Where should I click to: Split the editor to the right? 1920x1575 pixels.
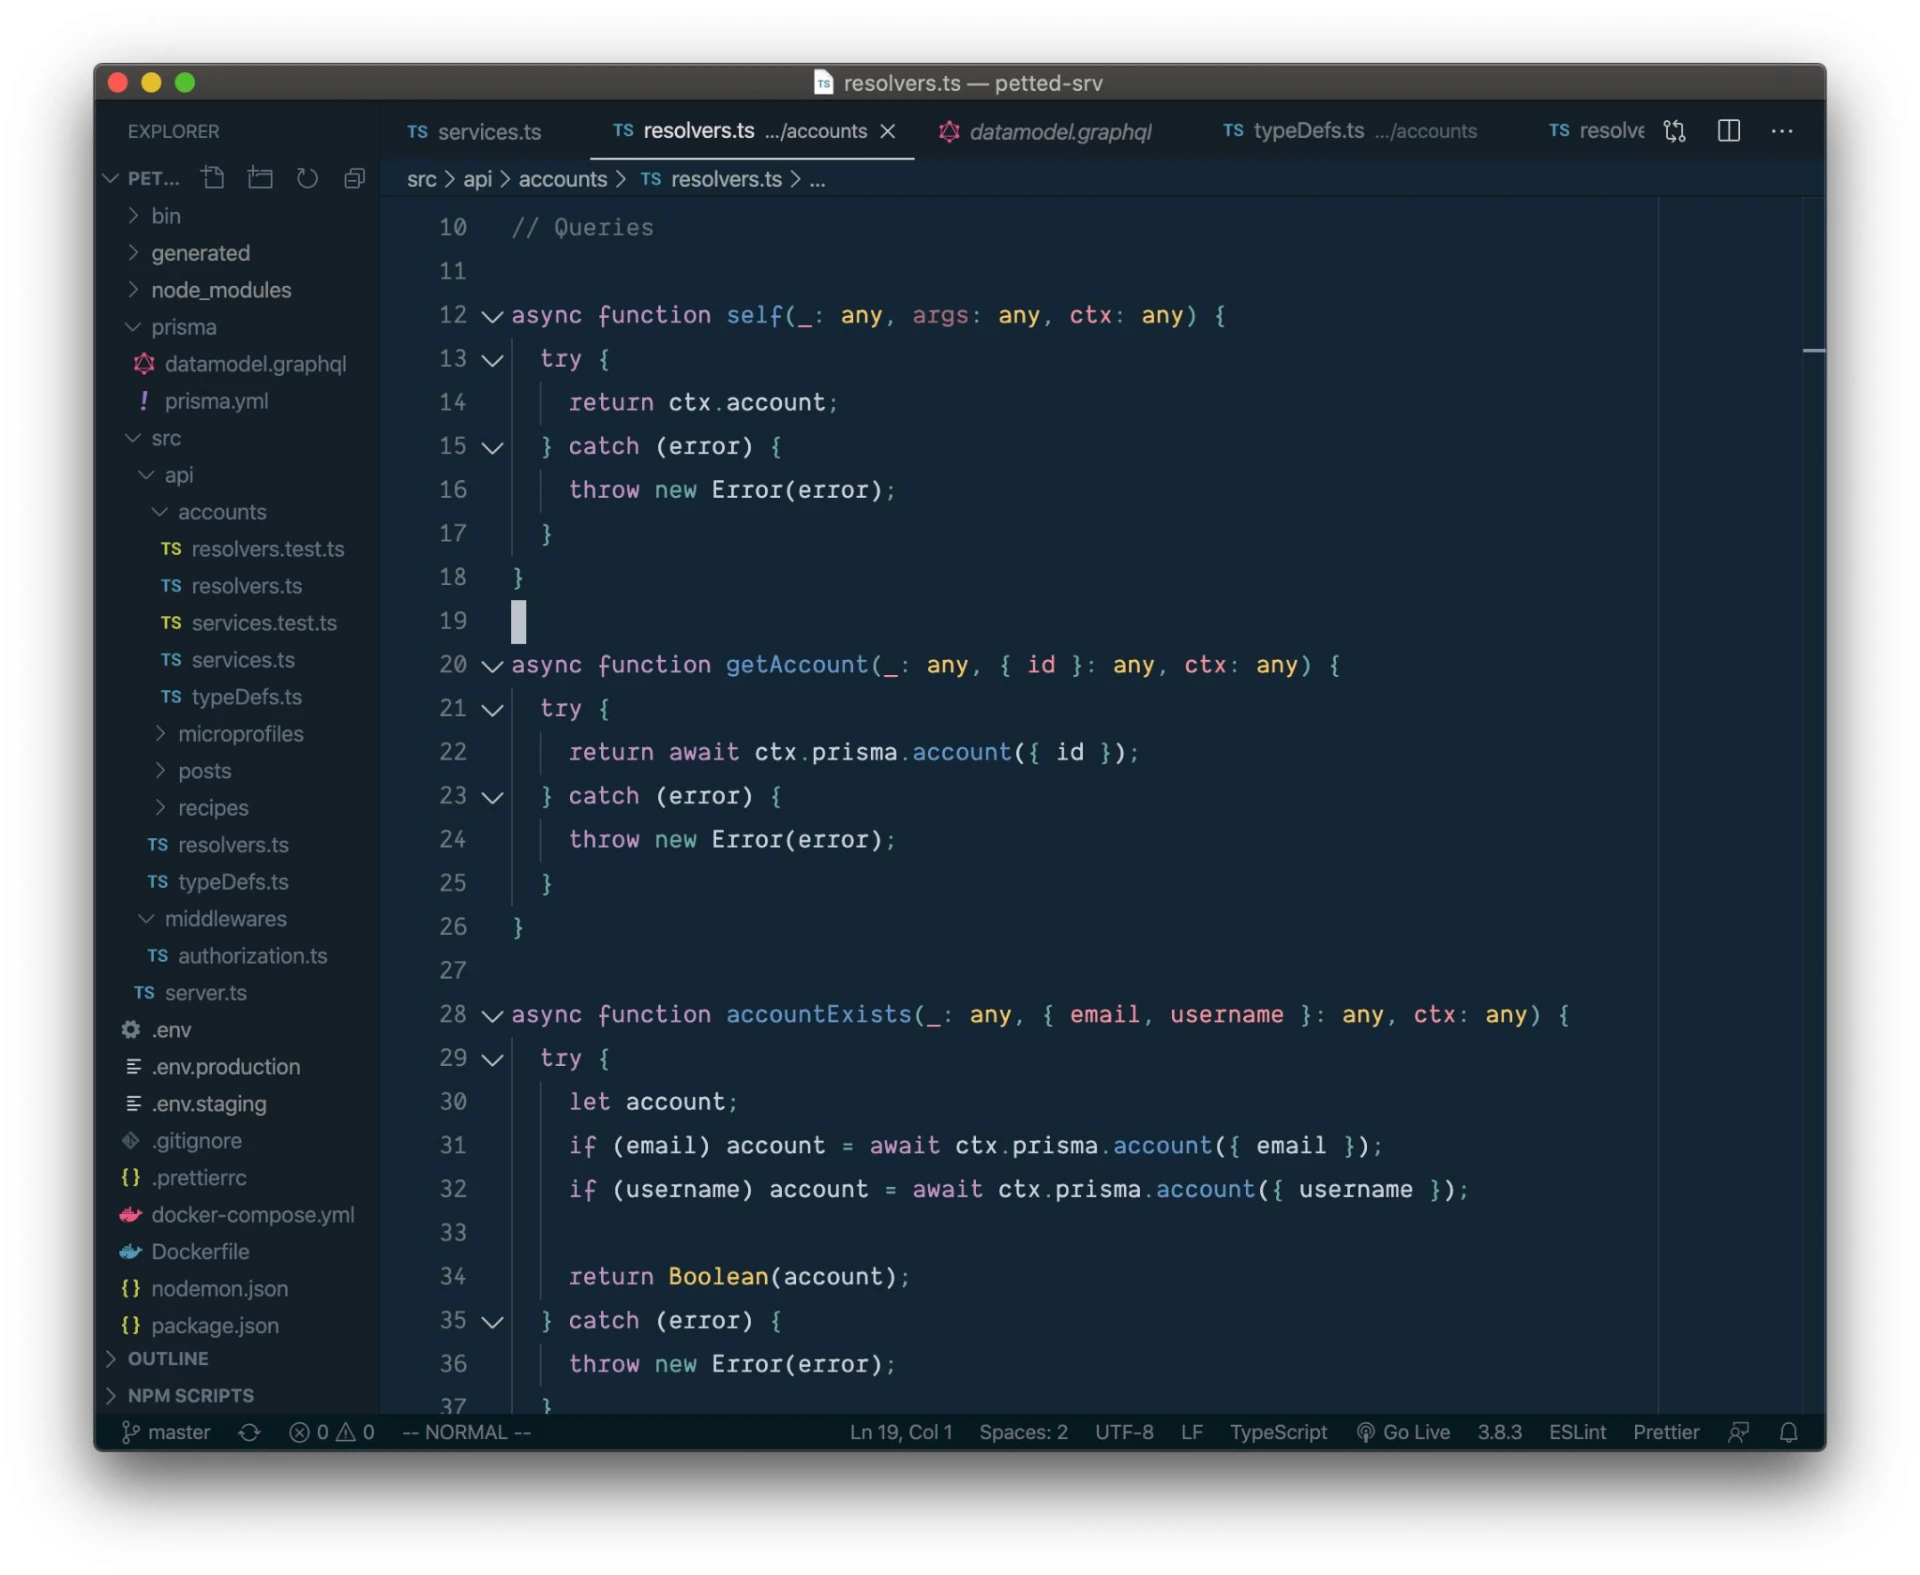point(1728,131)
